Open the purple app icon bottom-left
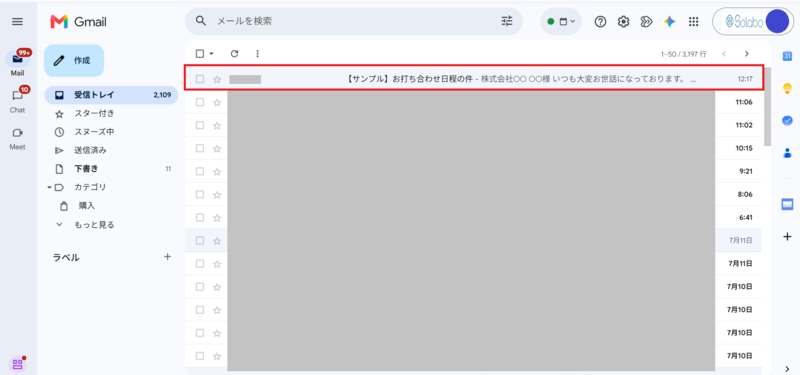 pos(17,364)
